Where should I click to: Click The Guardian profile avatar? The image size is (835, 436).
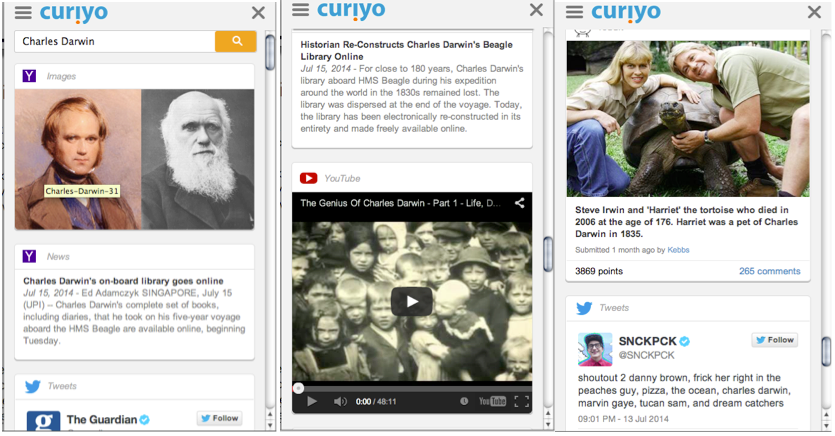click(43, 421)
